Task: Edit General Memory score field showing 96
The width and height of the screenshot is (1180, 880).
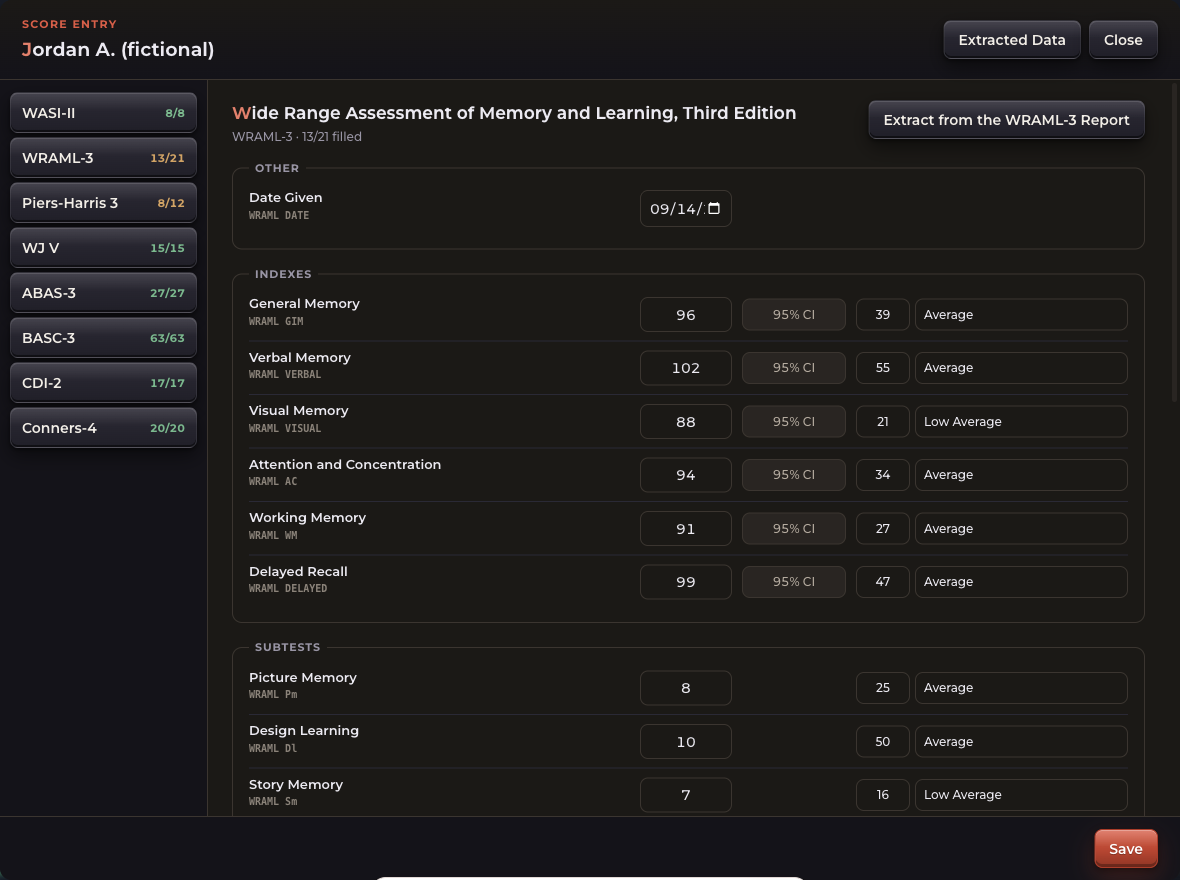Action: tap(686, 315)
